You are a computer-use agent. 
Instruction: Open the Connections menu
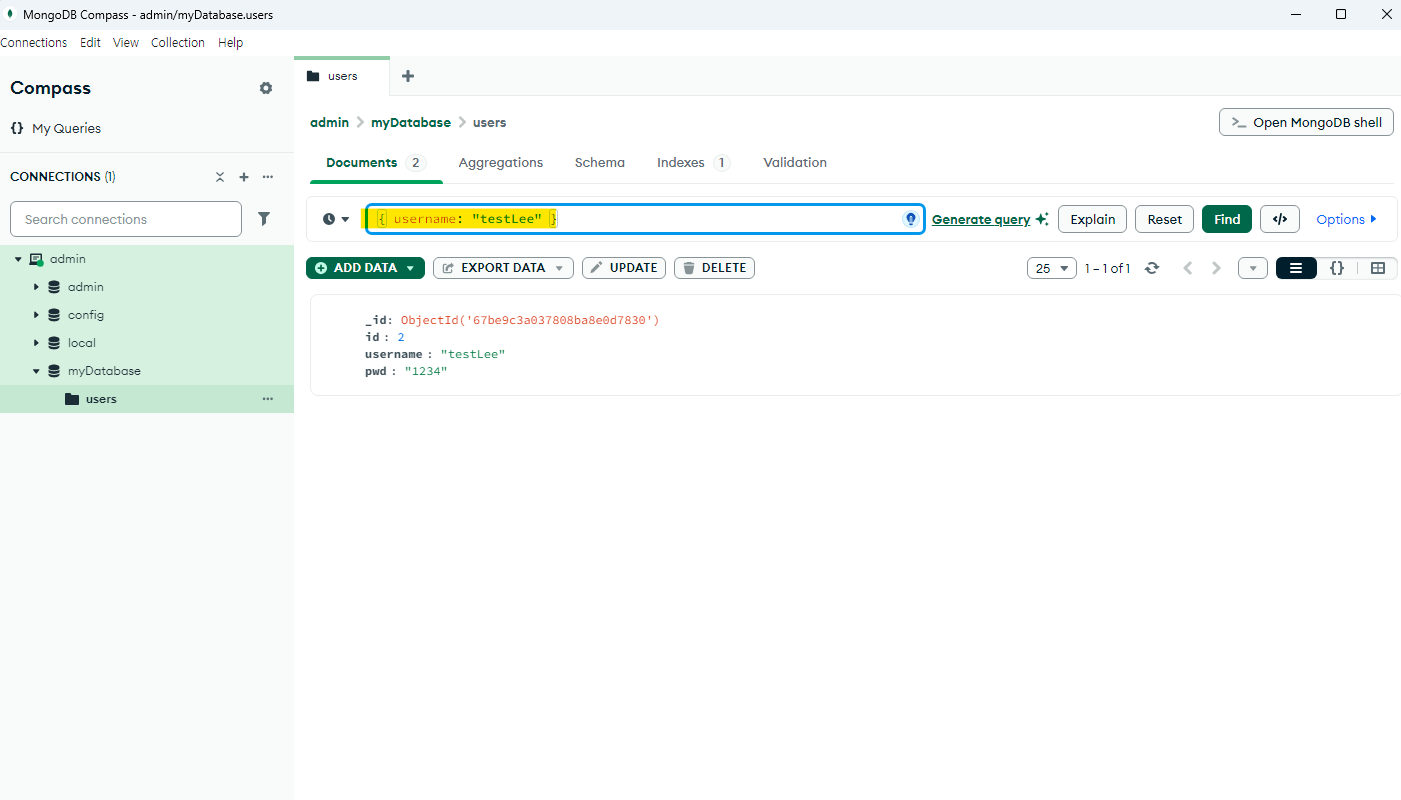[34, 43]
